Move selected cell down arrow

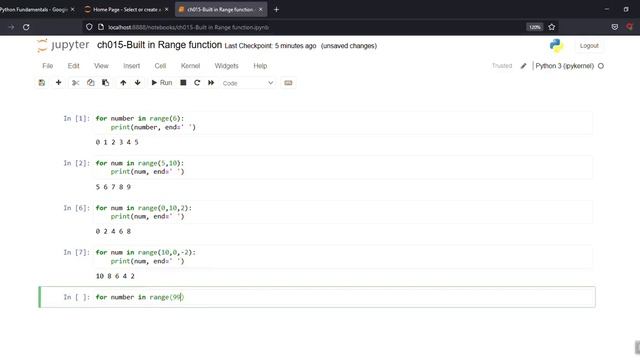point(138,83)
